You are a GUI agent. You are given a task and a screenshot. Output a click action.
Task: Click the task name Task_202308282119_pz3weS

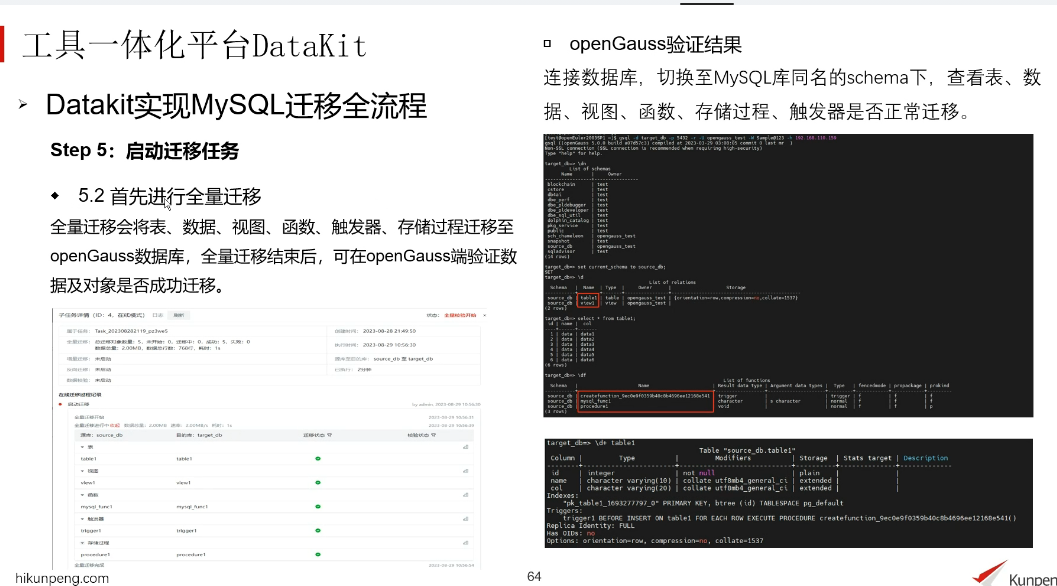tap(131, 331)
